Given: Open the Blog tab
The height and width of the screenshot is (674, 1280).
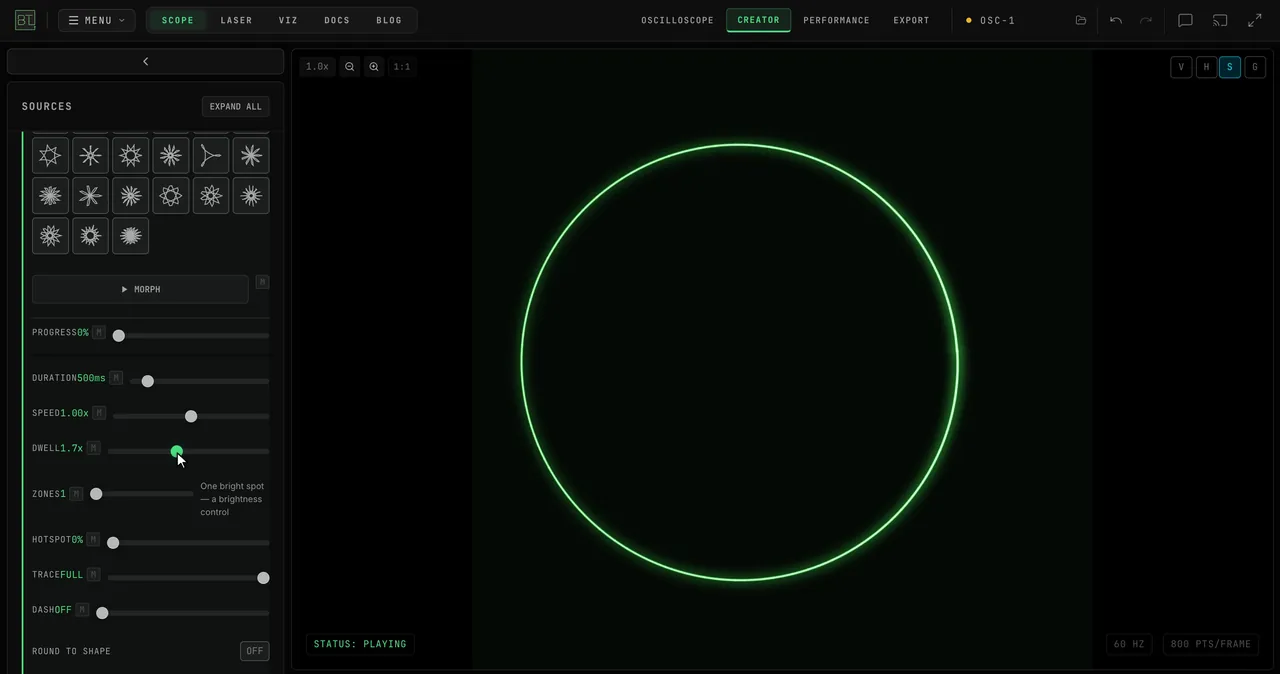Looking at the screenshot, I should click(389, 20).
